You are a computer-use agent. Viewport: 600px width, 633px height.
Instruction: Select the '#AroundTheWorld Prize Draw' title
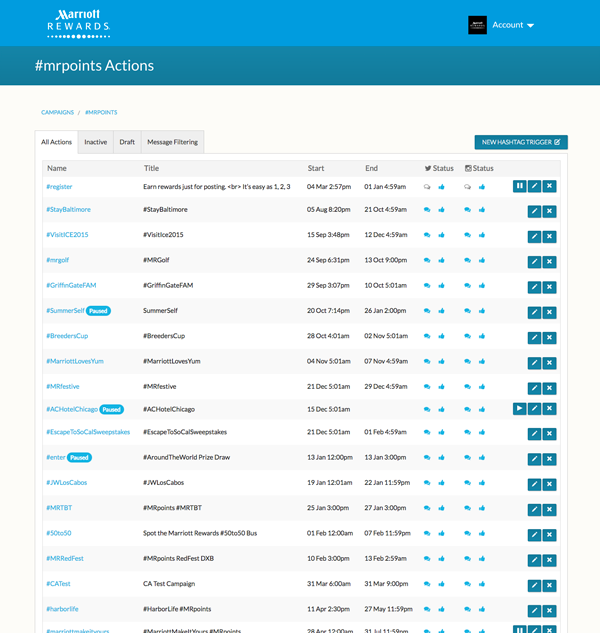pos(187,457)
